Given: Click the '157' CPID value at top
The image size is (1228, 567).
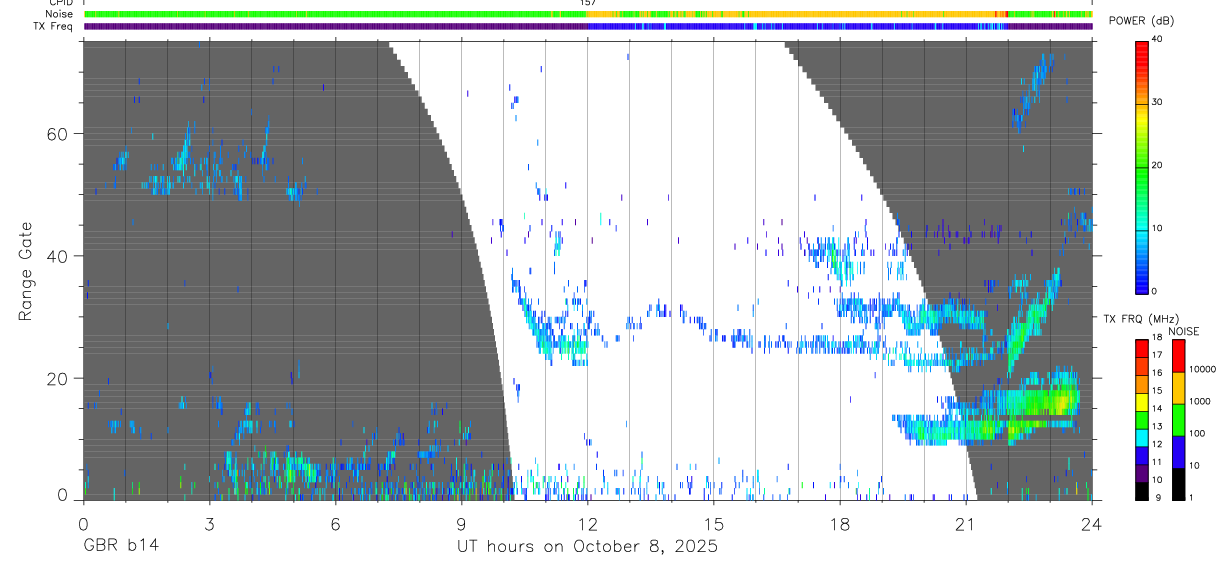Looking at the screenshot, I should pos(588,3).
